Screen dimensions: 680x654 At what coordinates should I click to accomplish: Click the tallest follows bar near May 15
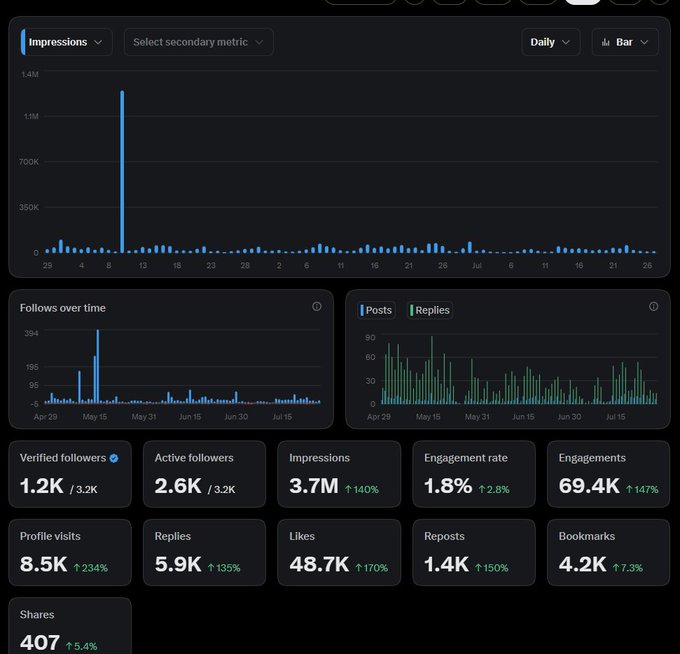pos(98,366)
